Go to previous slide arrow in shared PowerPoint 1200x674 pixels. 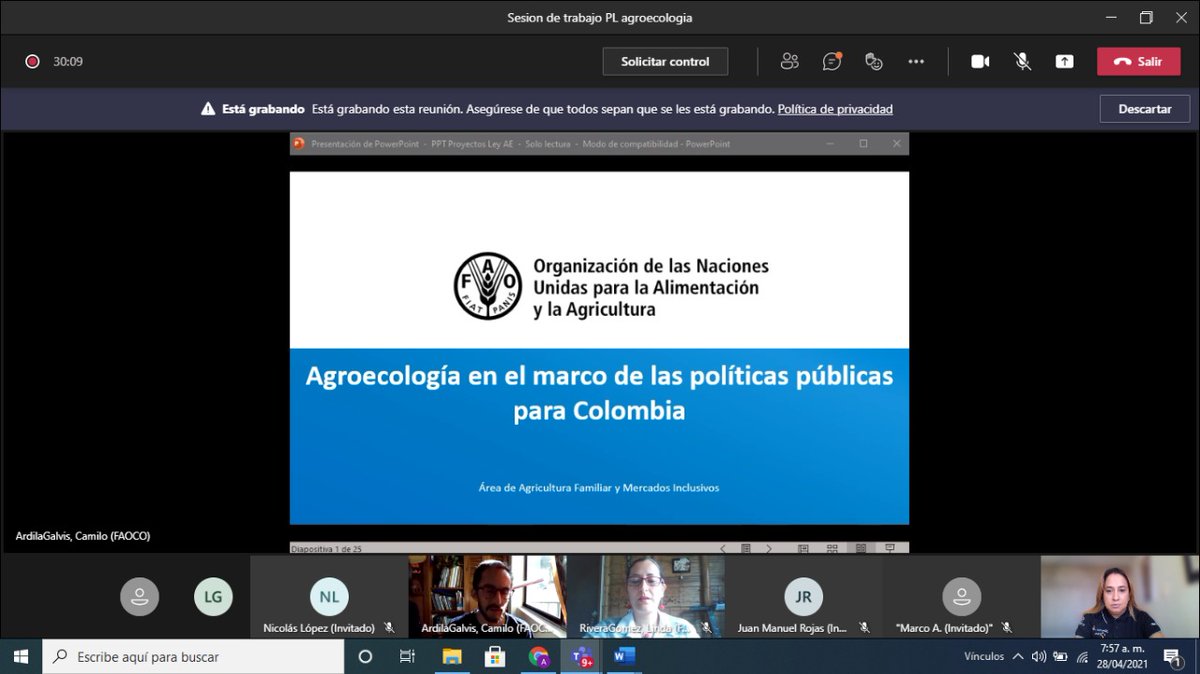click(723, 548)
